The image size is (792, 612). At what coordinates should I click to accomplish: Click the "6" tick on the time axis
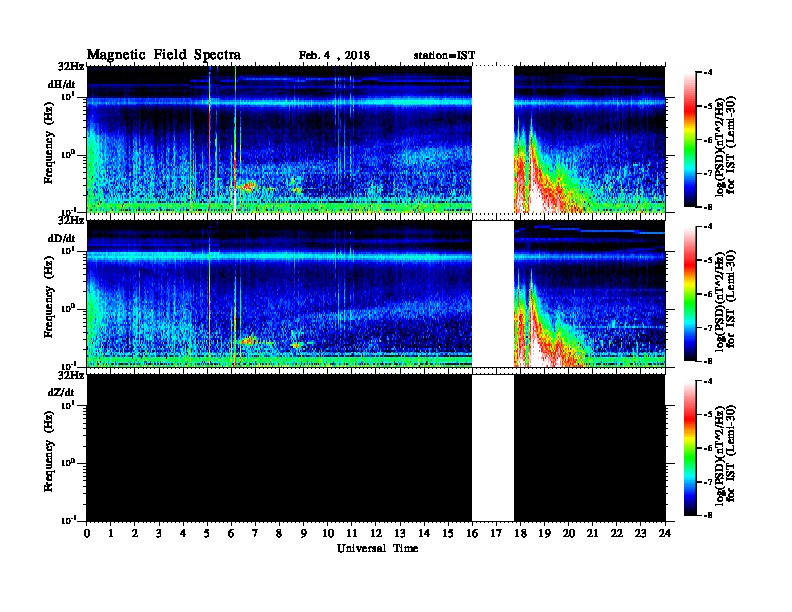tap(231, 533)
